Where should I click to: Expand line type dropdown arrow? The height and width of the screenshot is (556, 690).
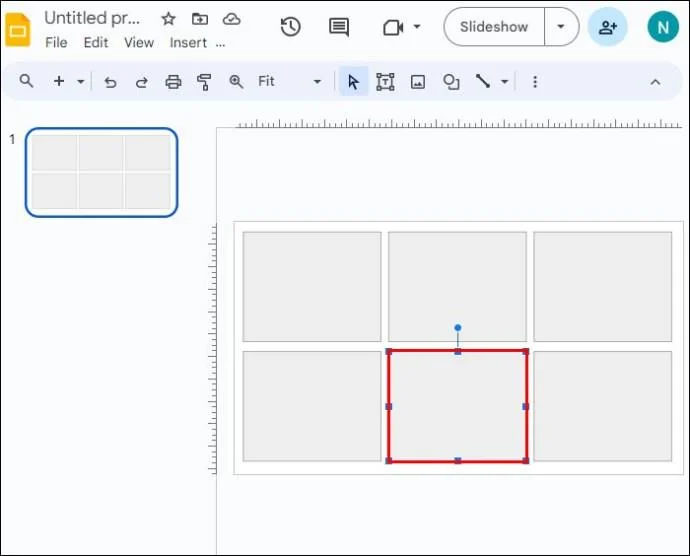pos(505,81)
